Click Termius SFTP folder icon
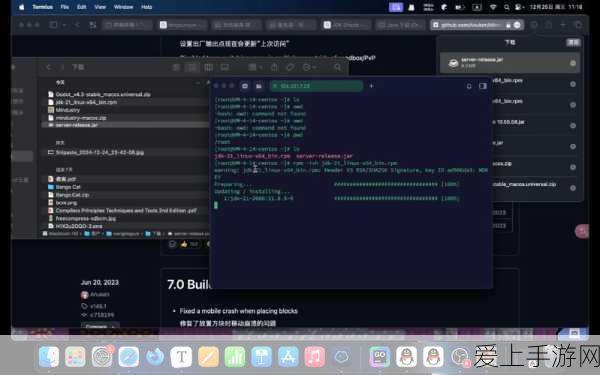Screen dimensions: 600x375 [259, 86]
